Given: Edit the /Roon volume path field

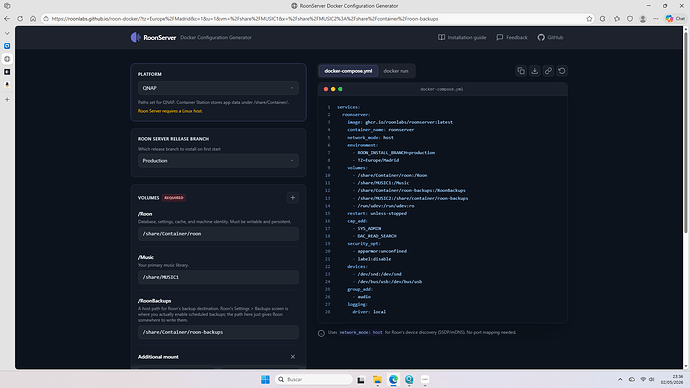Looking at the screenshot, I should pyautogui.click(x=218, y=234).
